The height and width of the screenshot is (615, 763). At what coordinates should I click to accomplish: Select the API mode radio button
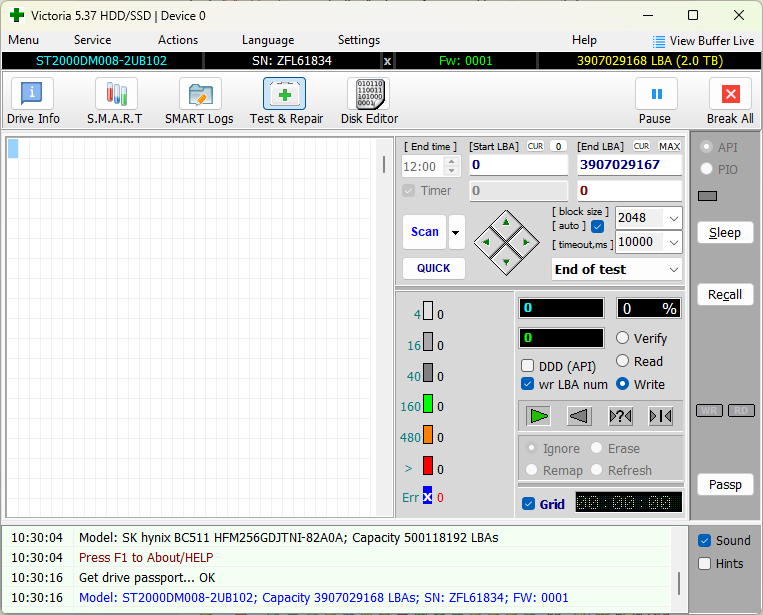click(x=707, y=146)
